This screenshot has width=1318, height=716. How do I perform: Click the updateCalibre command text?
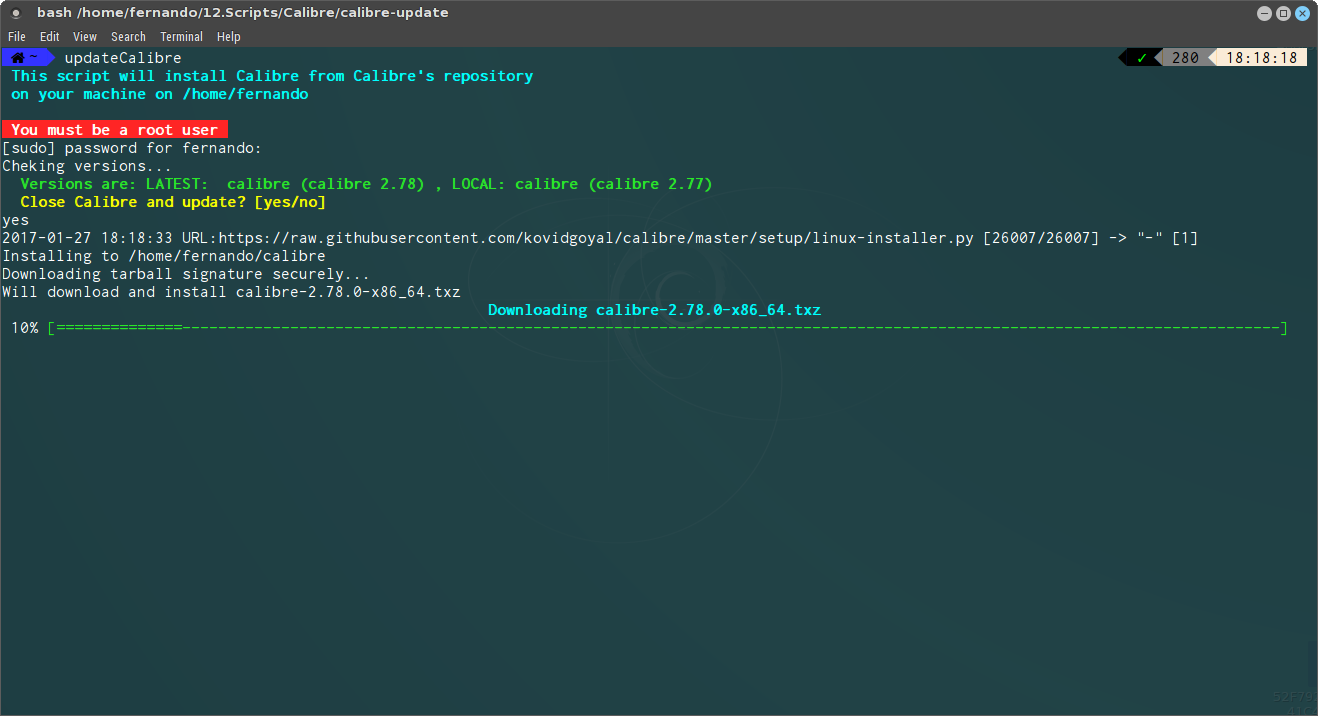[123, 58]
